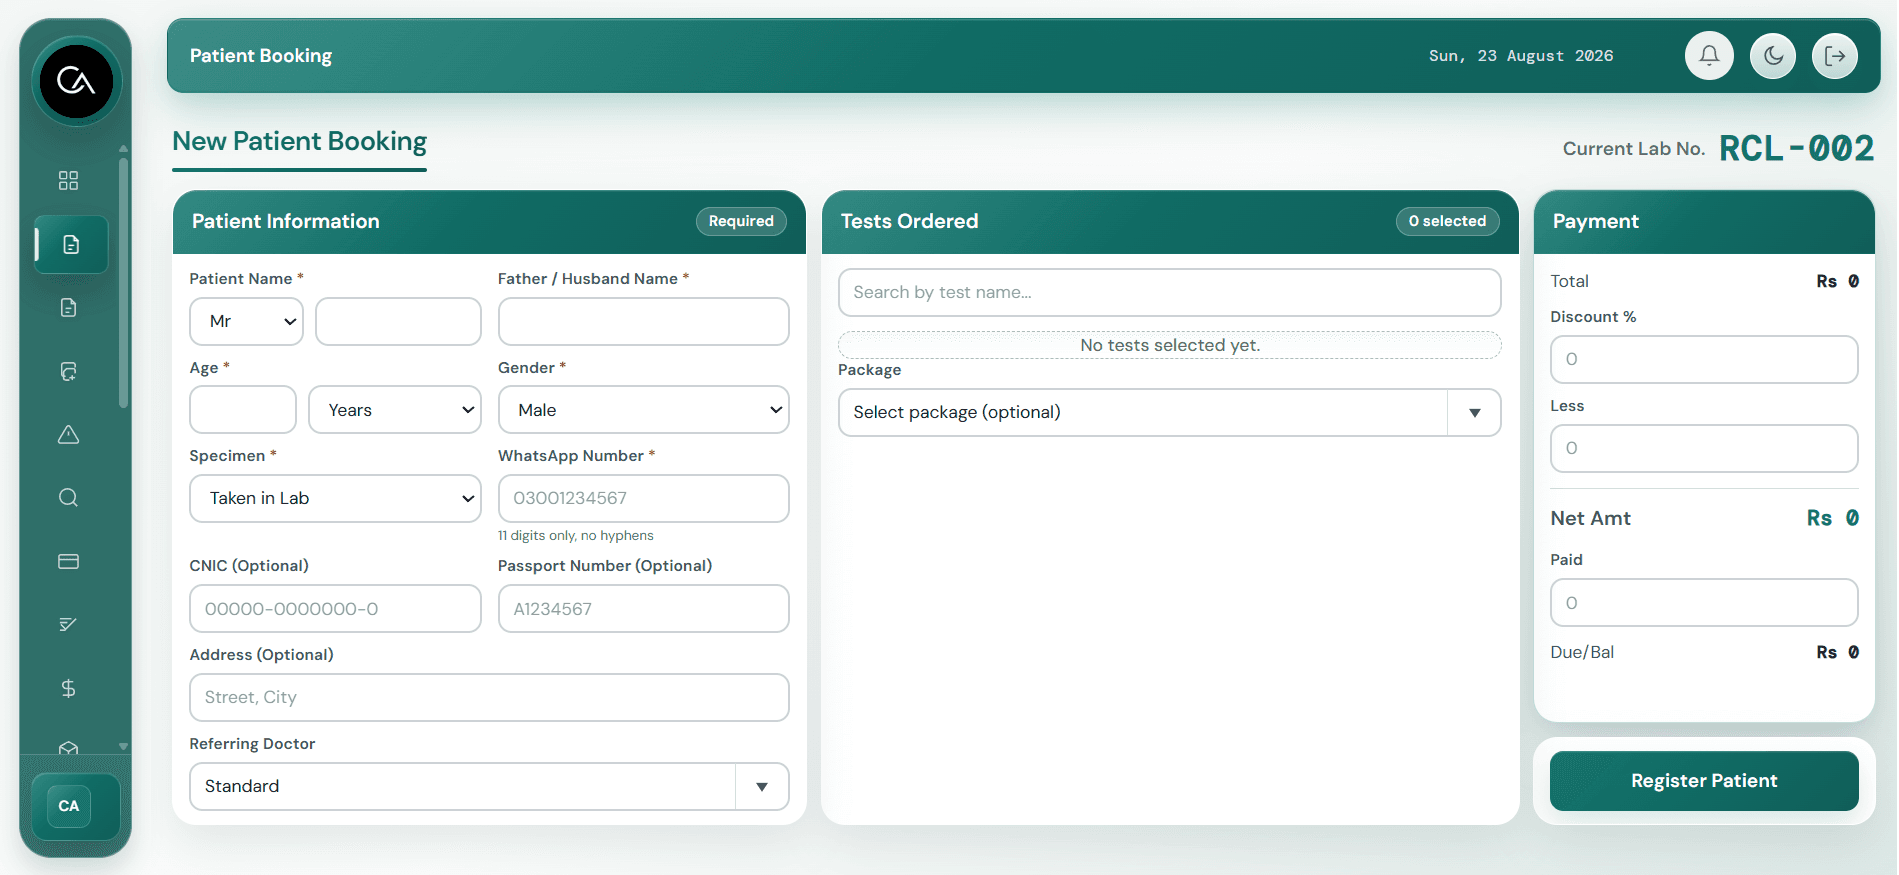
Task: Open the box package icon in sidebar
Action: 68,748
